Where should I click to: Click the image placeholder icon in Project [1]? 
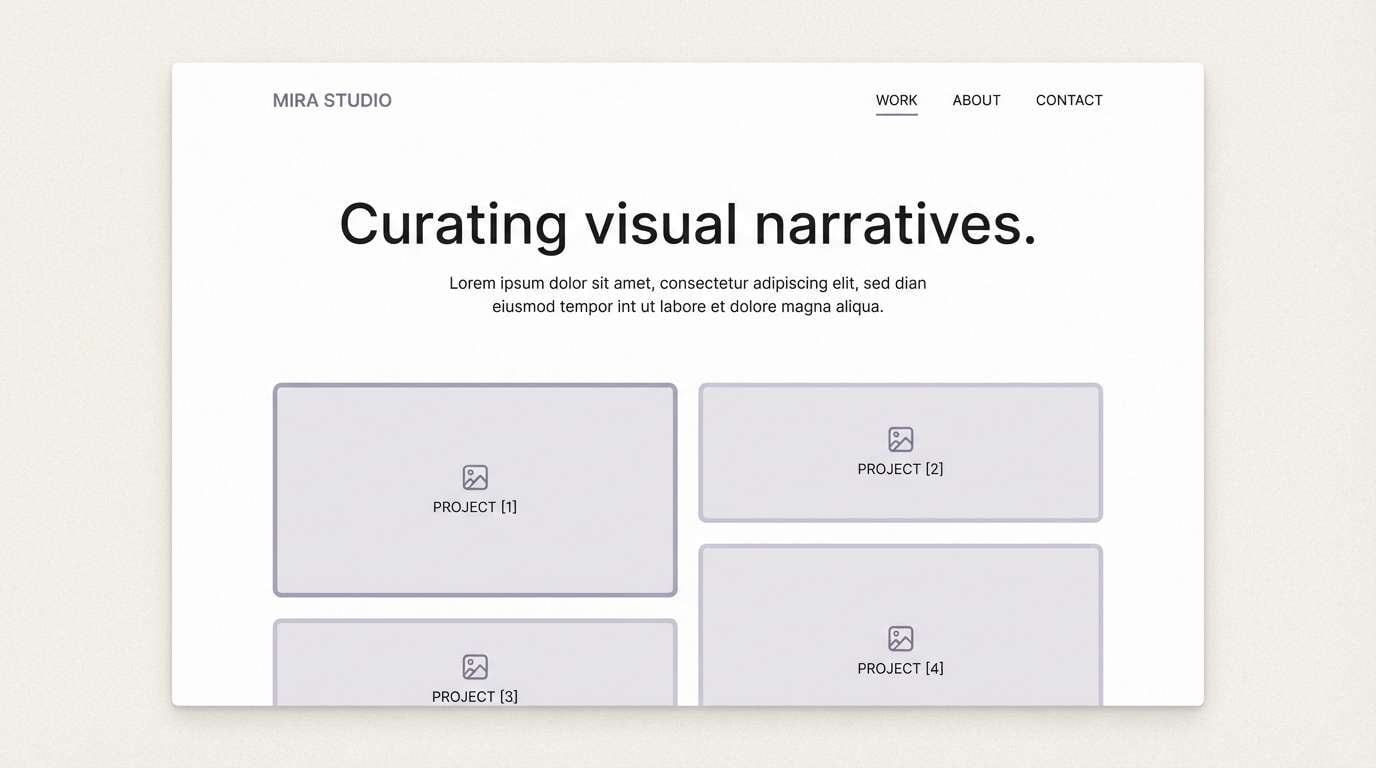coord(474,477)
